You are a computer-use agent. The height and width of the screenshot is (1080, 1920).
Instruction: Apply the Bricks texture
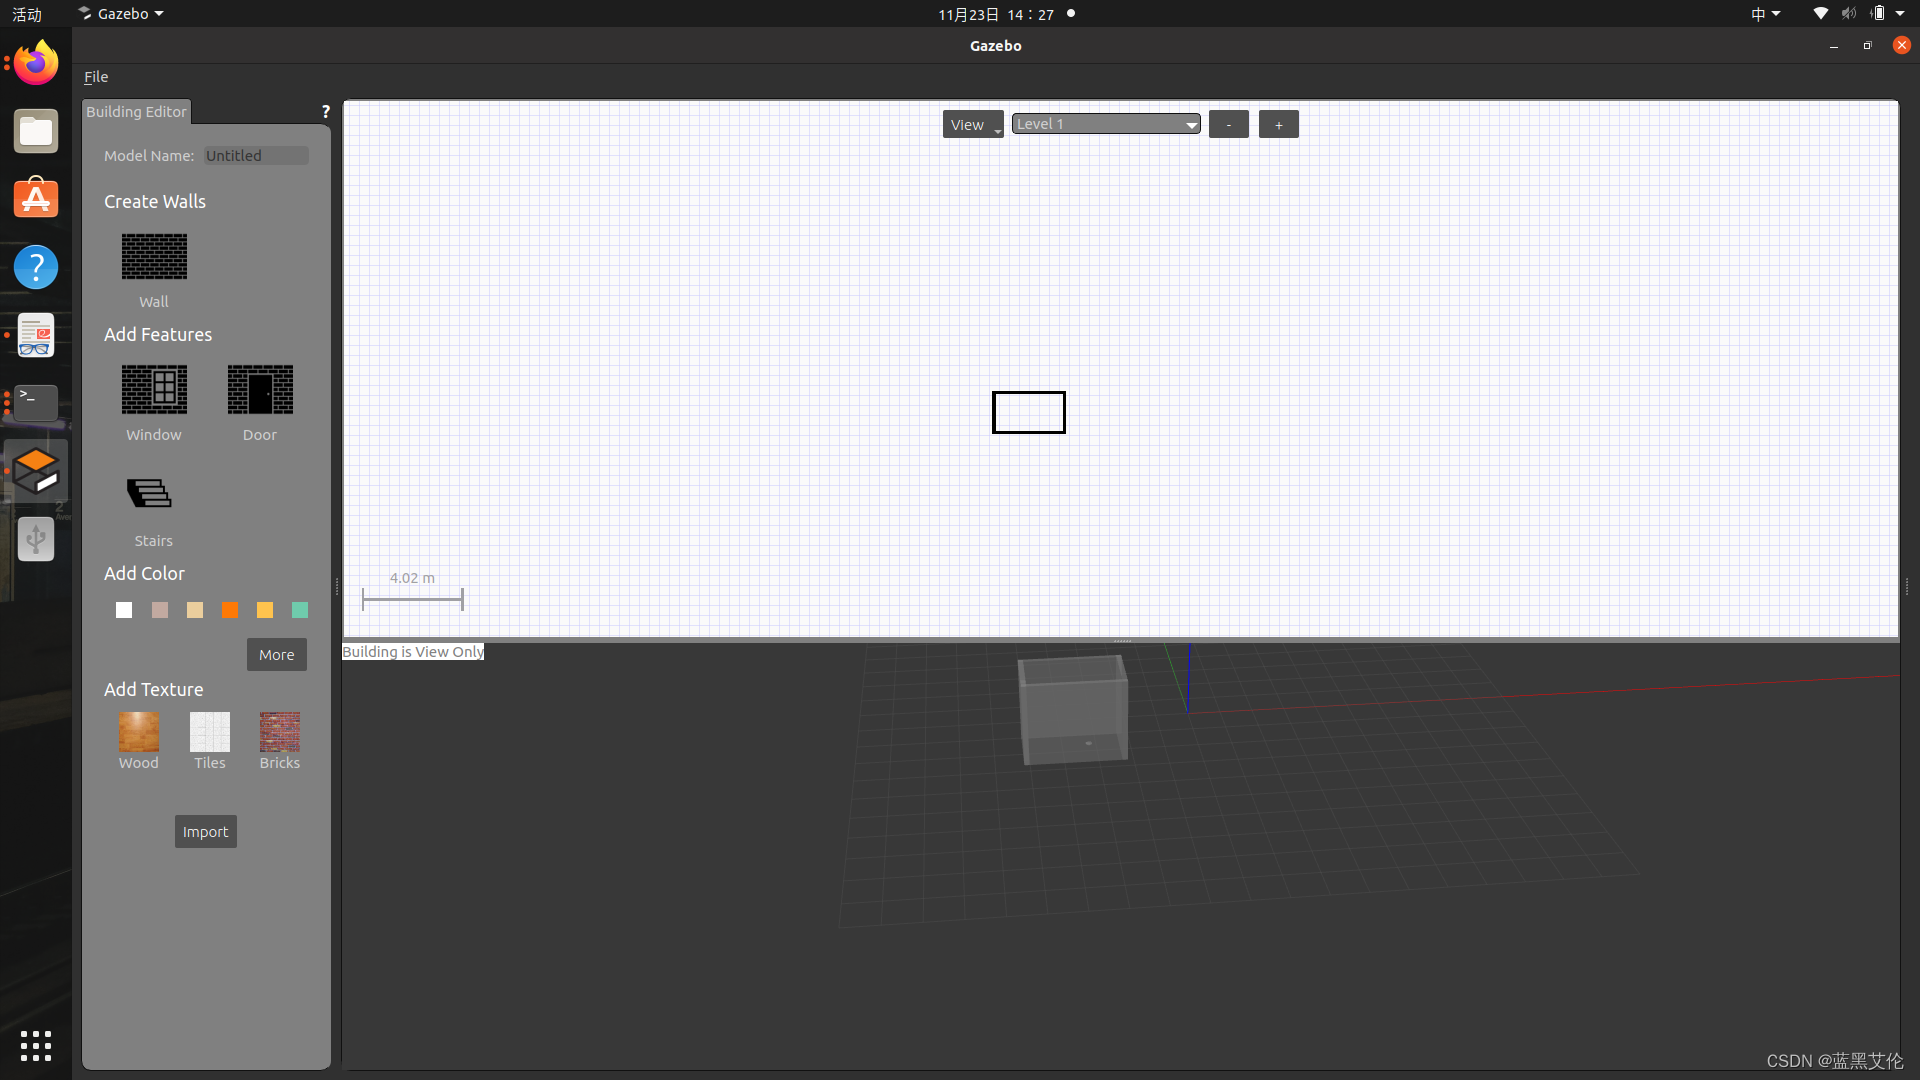click(280, 732)
